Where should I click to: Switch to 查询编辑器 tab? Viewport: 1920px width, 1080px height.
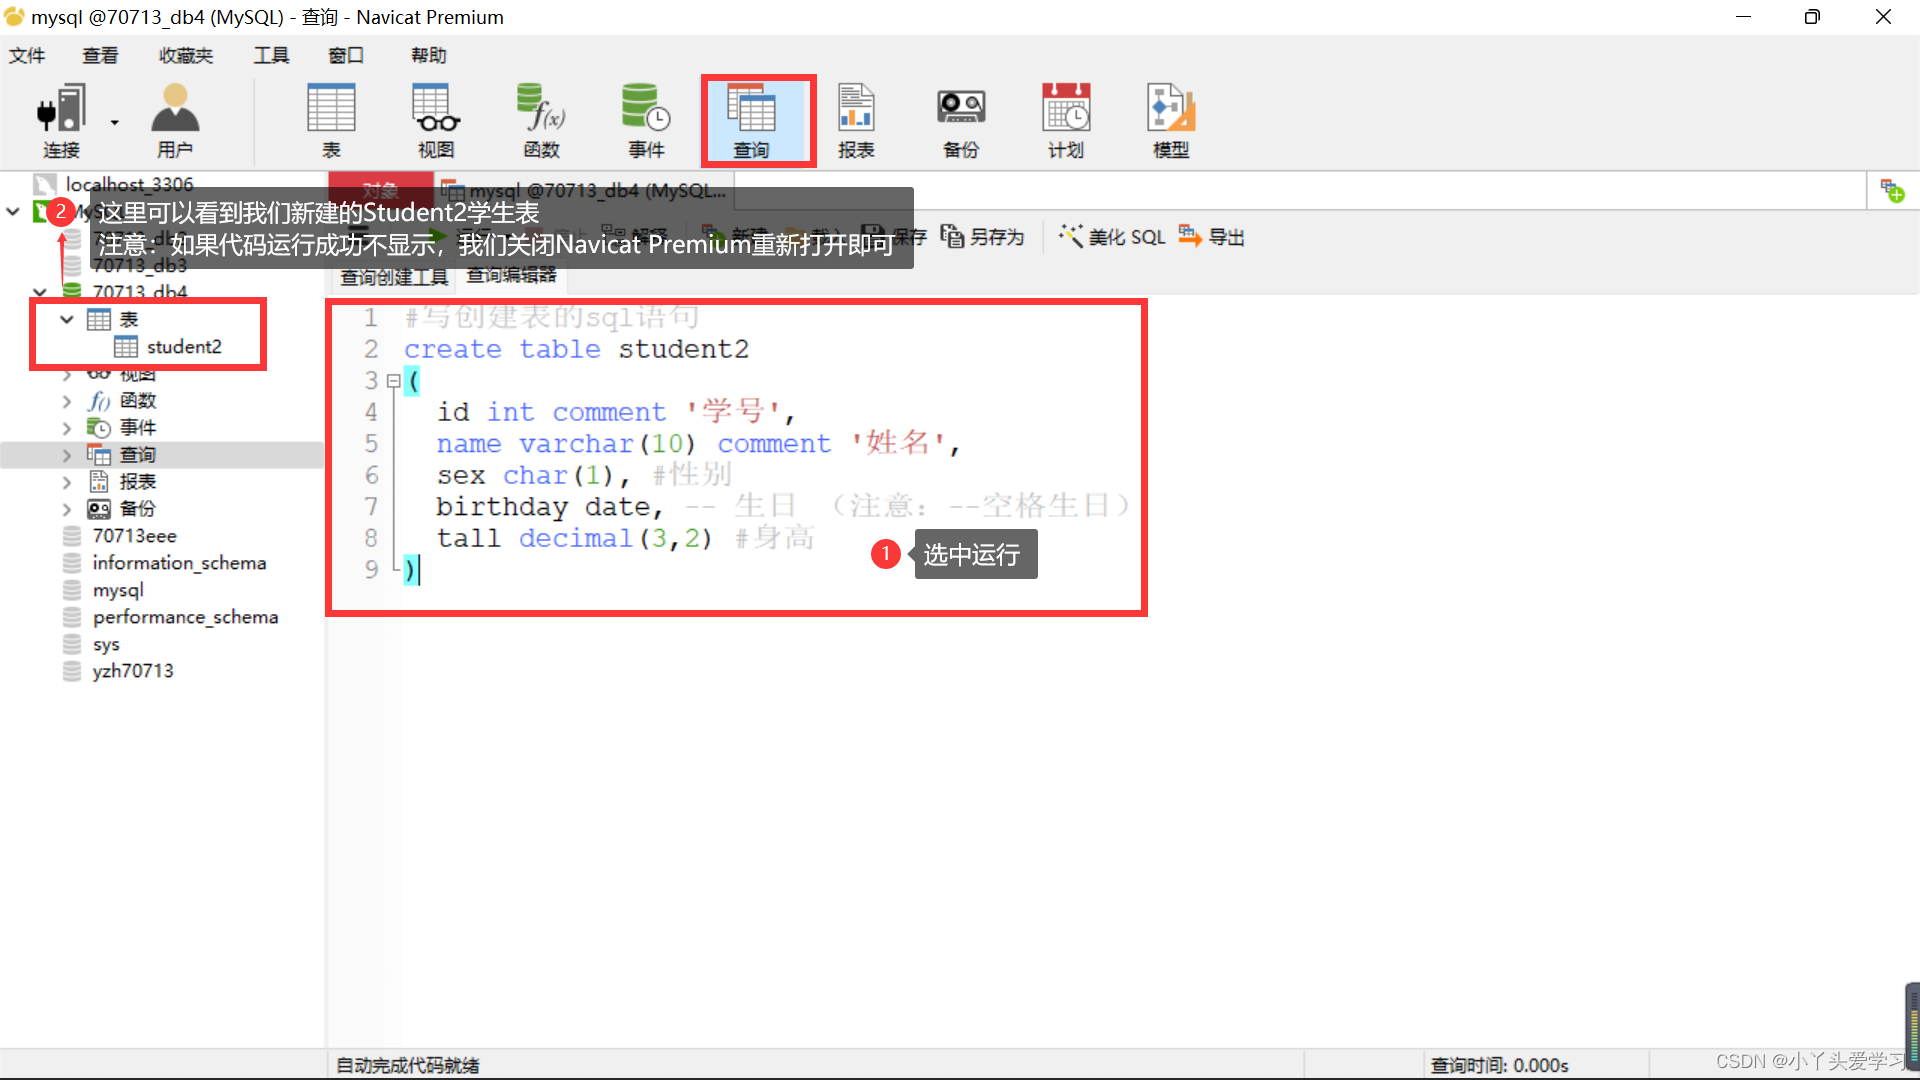[x=511, y=276]
